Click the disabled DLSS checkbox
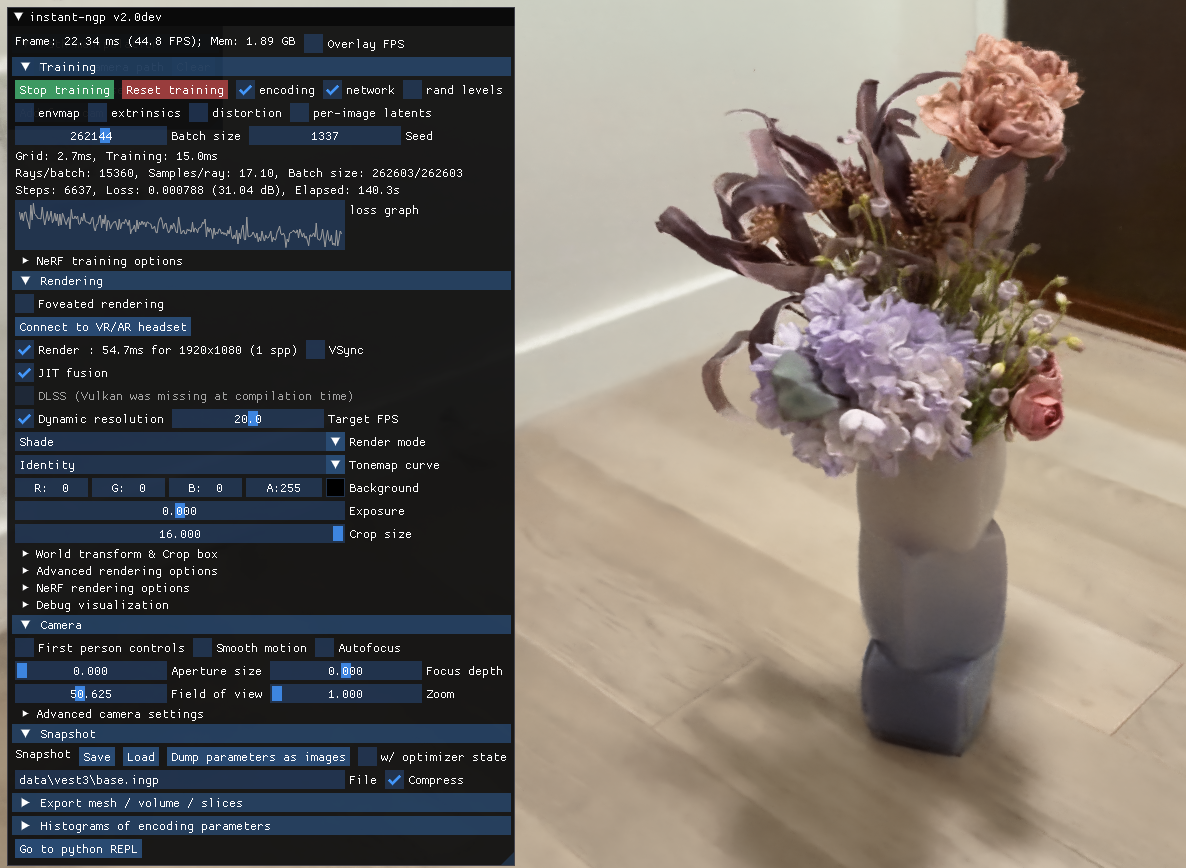Screen dimensions: 1186x868 (x=24, y=396)
